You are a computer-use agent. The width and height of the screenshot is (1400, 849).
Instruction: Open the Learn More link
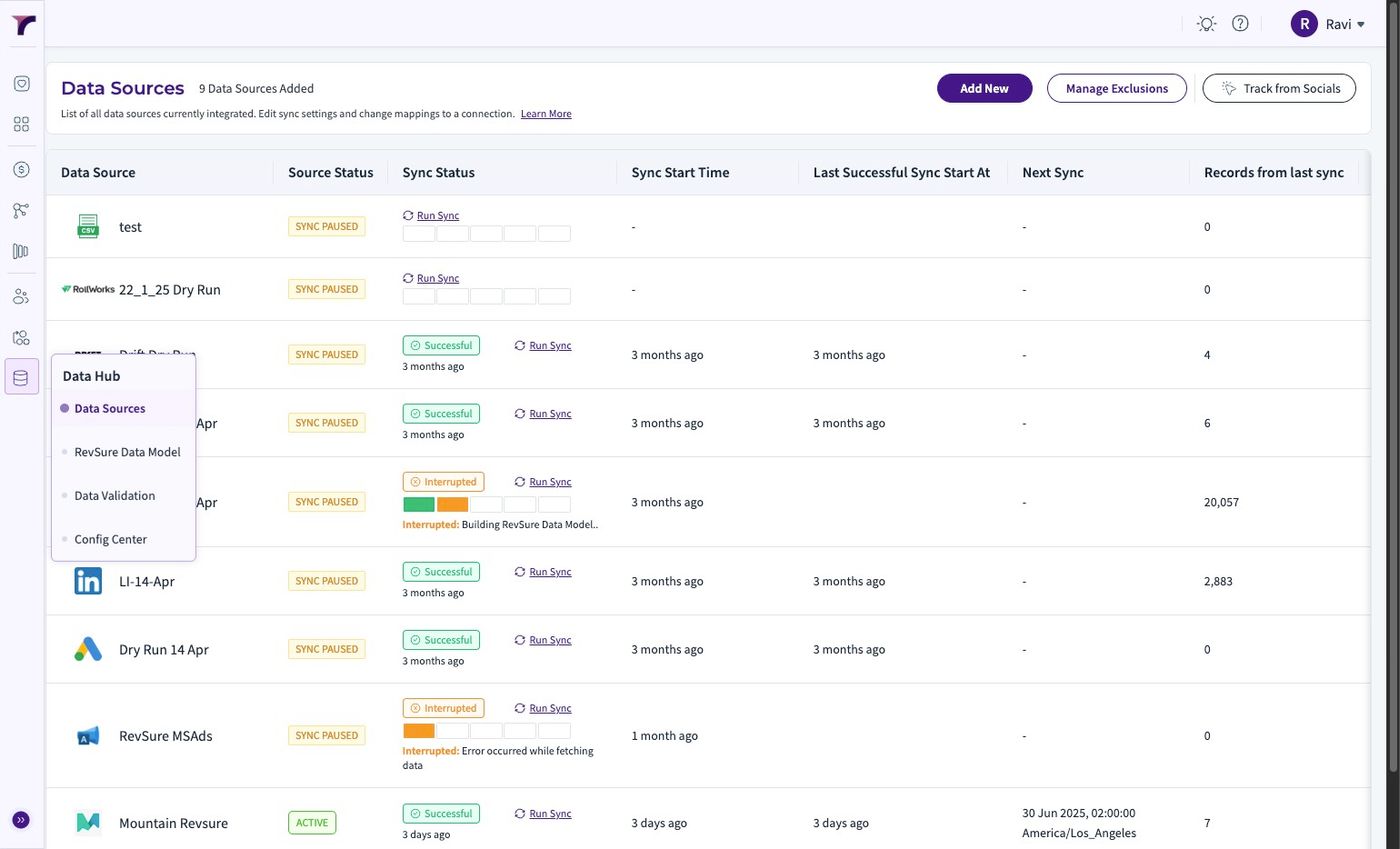(x=546, y=114)
